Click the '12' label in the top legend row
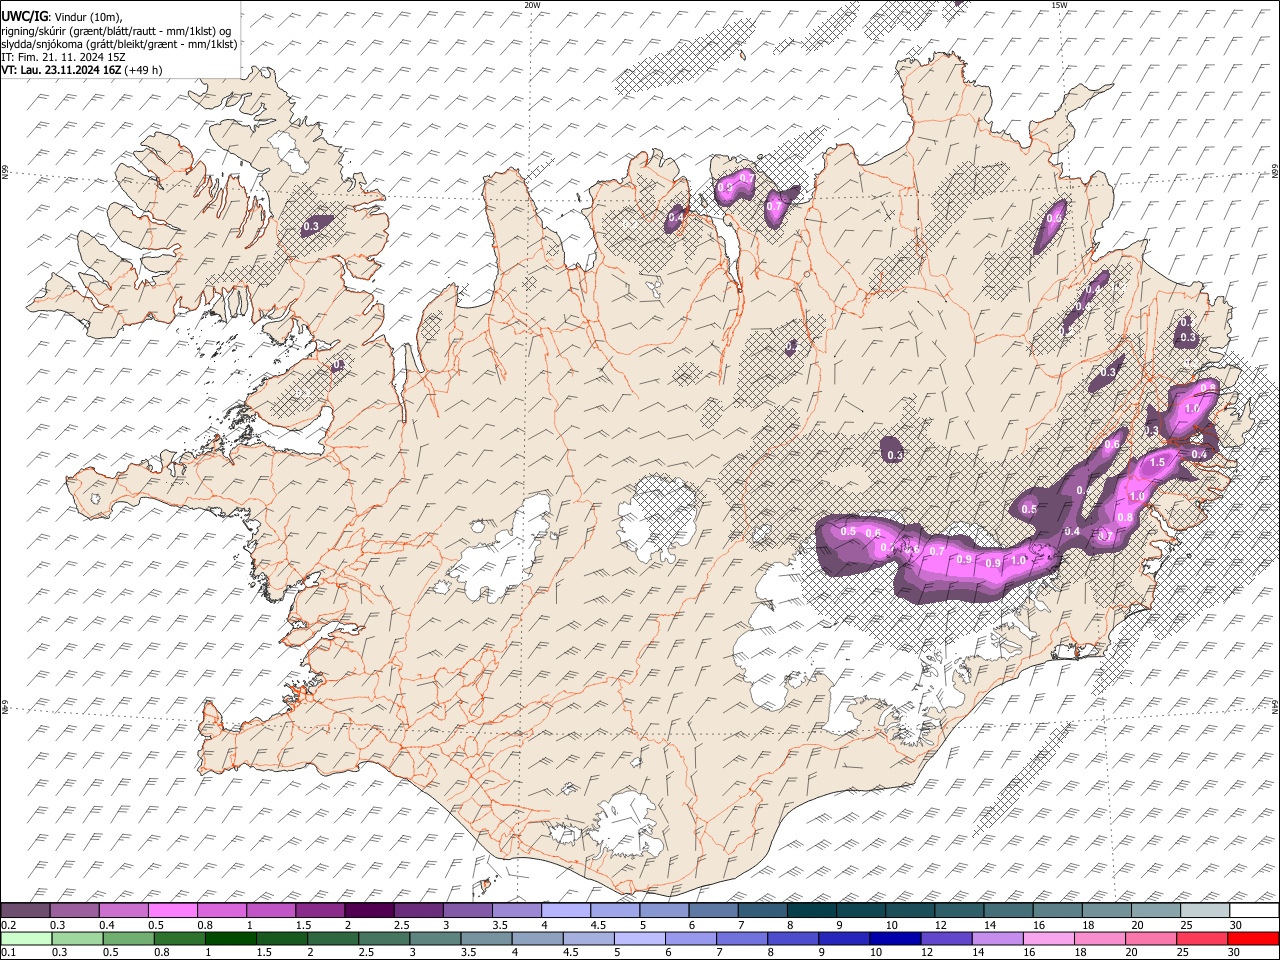1280x960 pixels. [x=940, y=925]
